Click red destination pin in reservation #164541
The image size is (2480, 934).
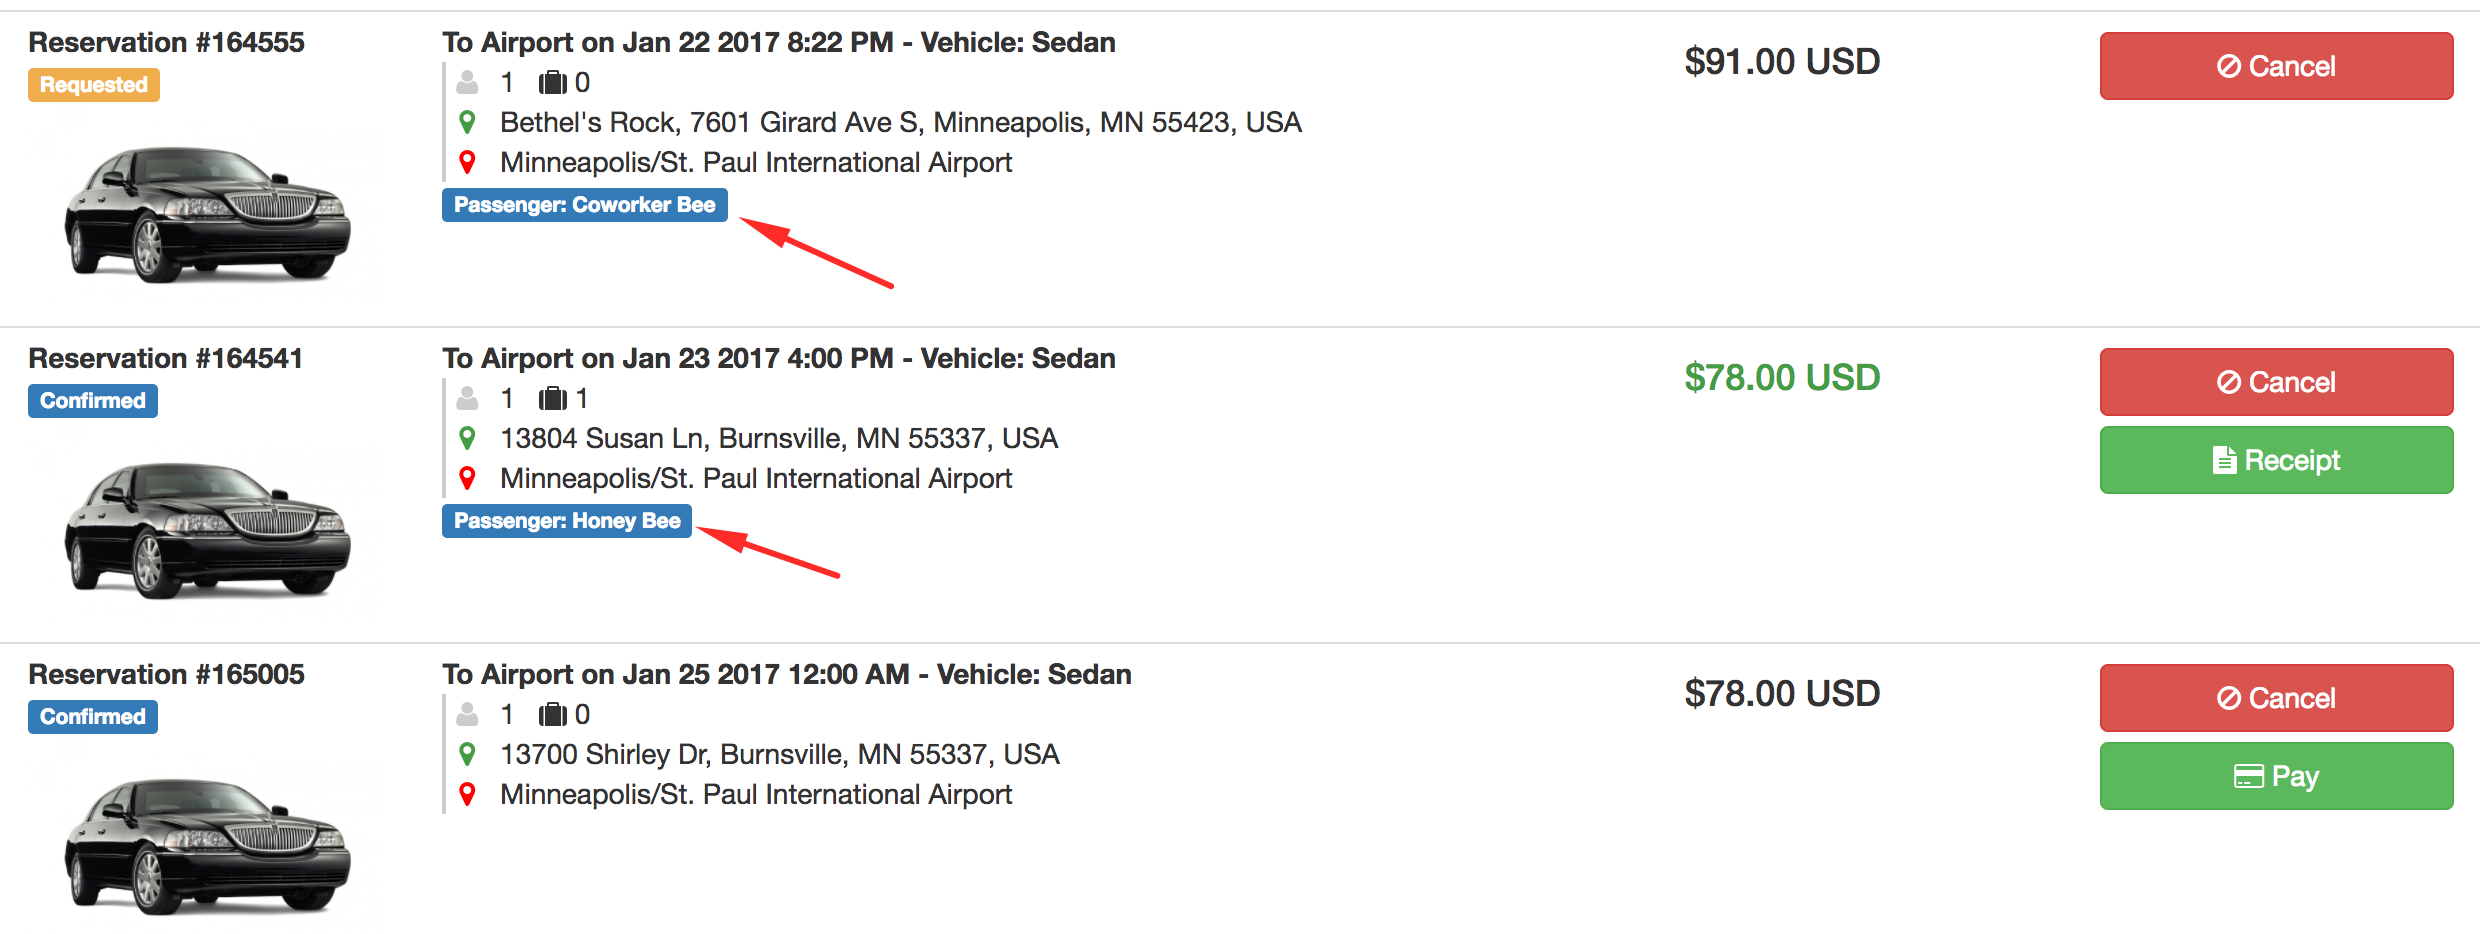coord(467,478)
